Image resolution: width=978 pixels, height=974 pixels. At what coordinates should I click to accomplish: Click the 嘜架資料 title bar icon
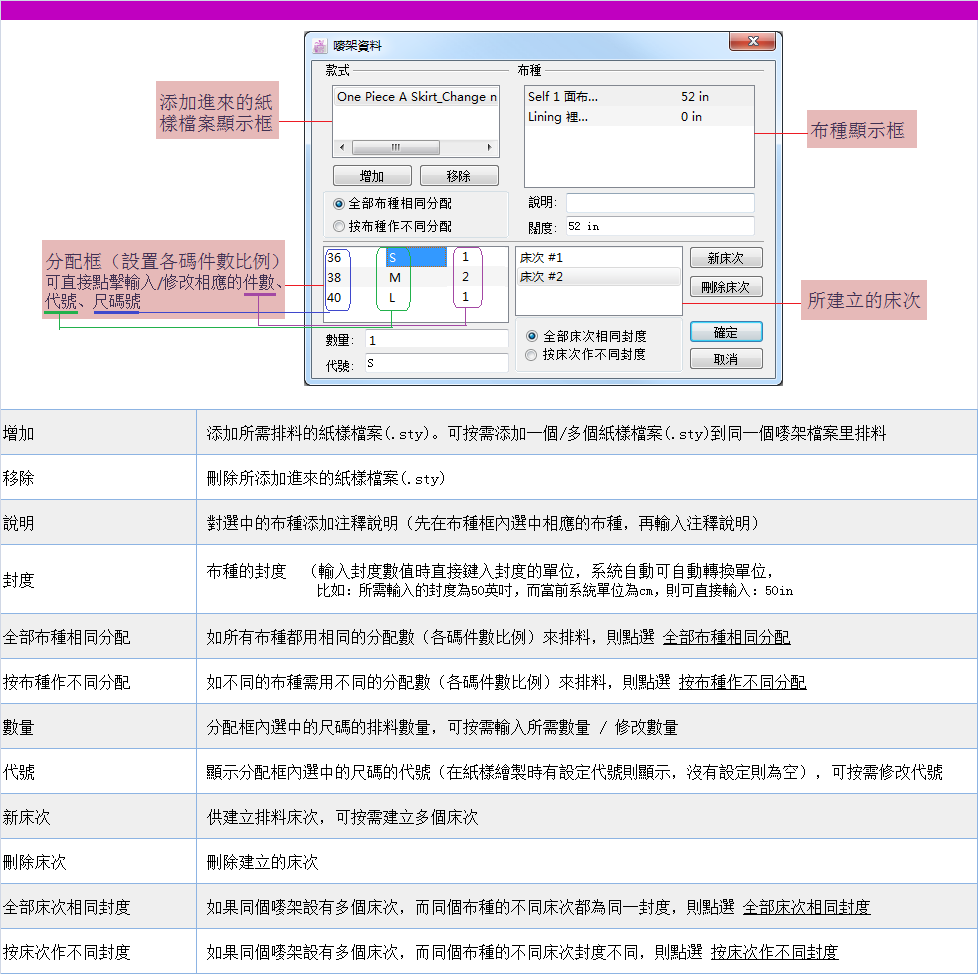pyautogui.click(x=320, y=46)
